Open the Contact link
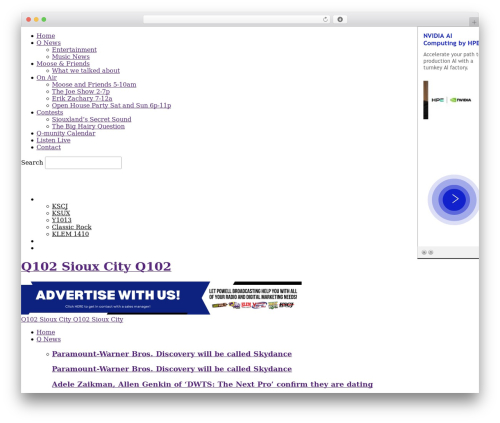This screenshot has width=500, height=423. coord(49,147)
